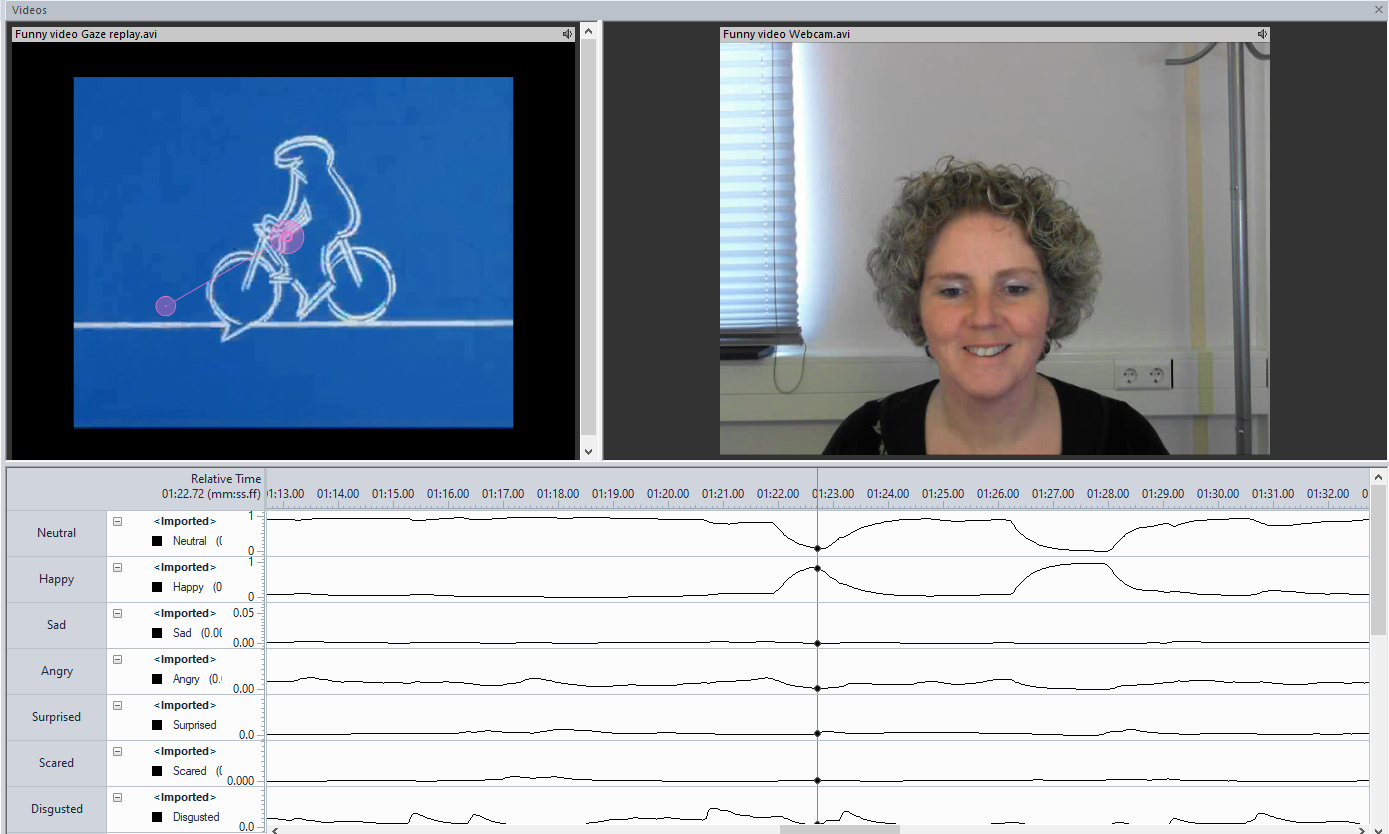Collapse the Scared Imported group
The image size is (1389, 834).
pos(117,751)
